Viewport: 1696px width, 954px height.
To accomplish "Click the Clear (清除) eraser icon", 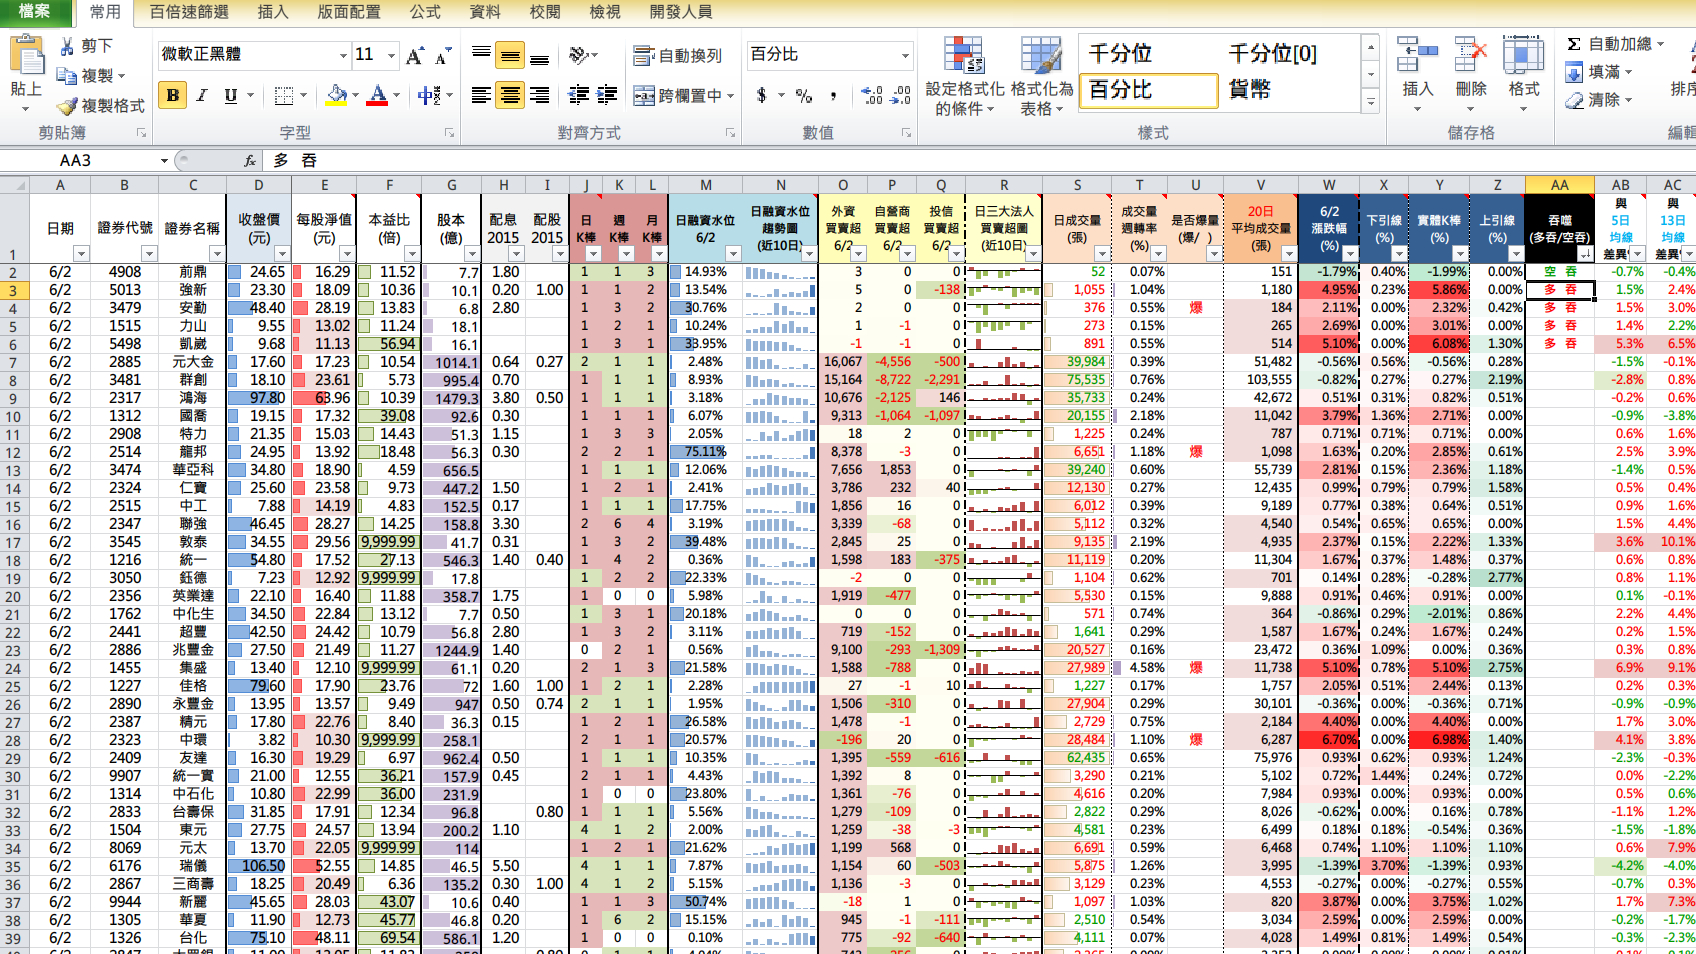I will coord(1574,100).
